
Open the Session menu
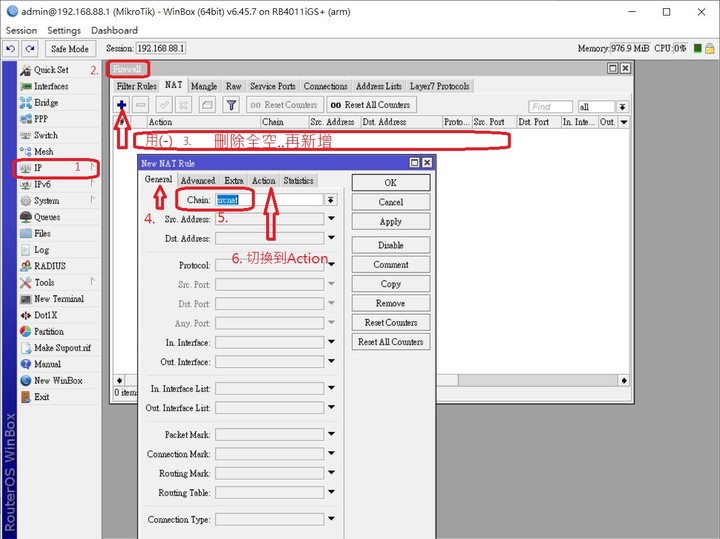pos(21,30)
